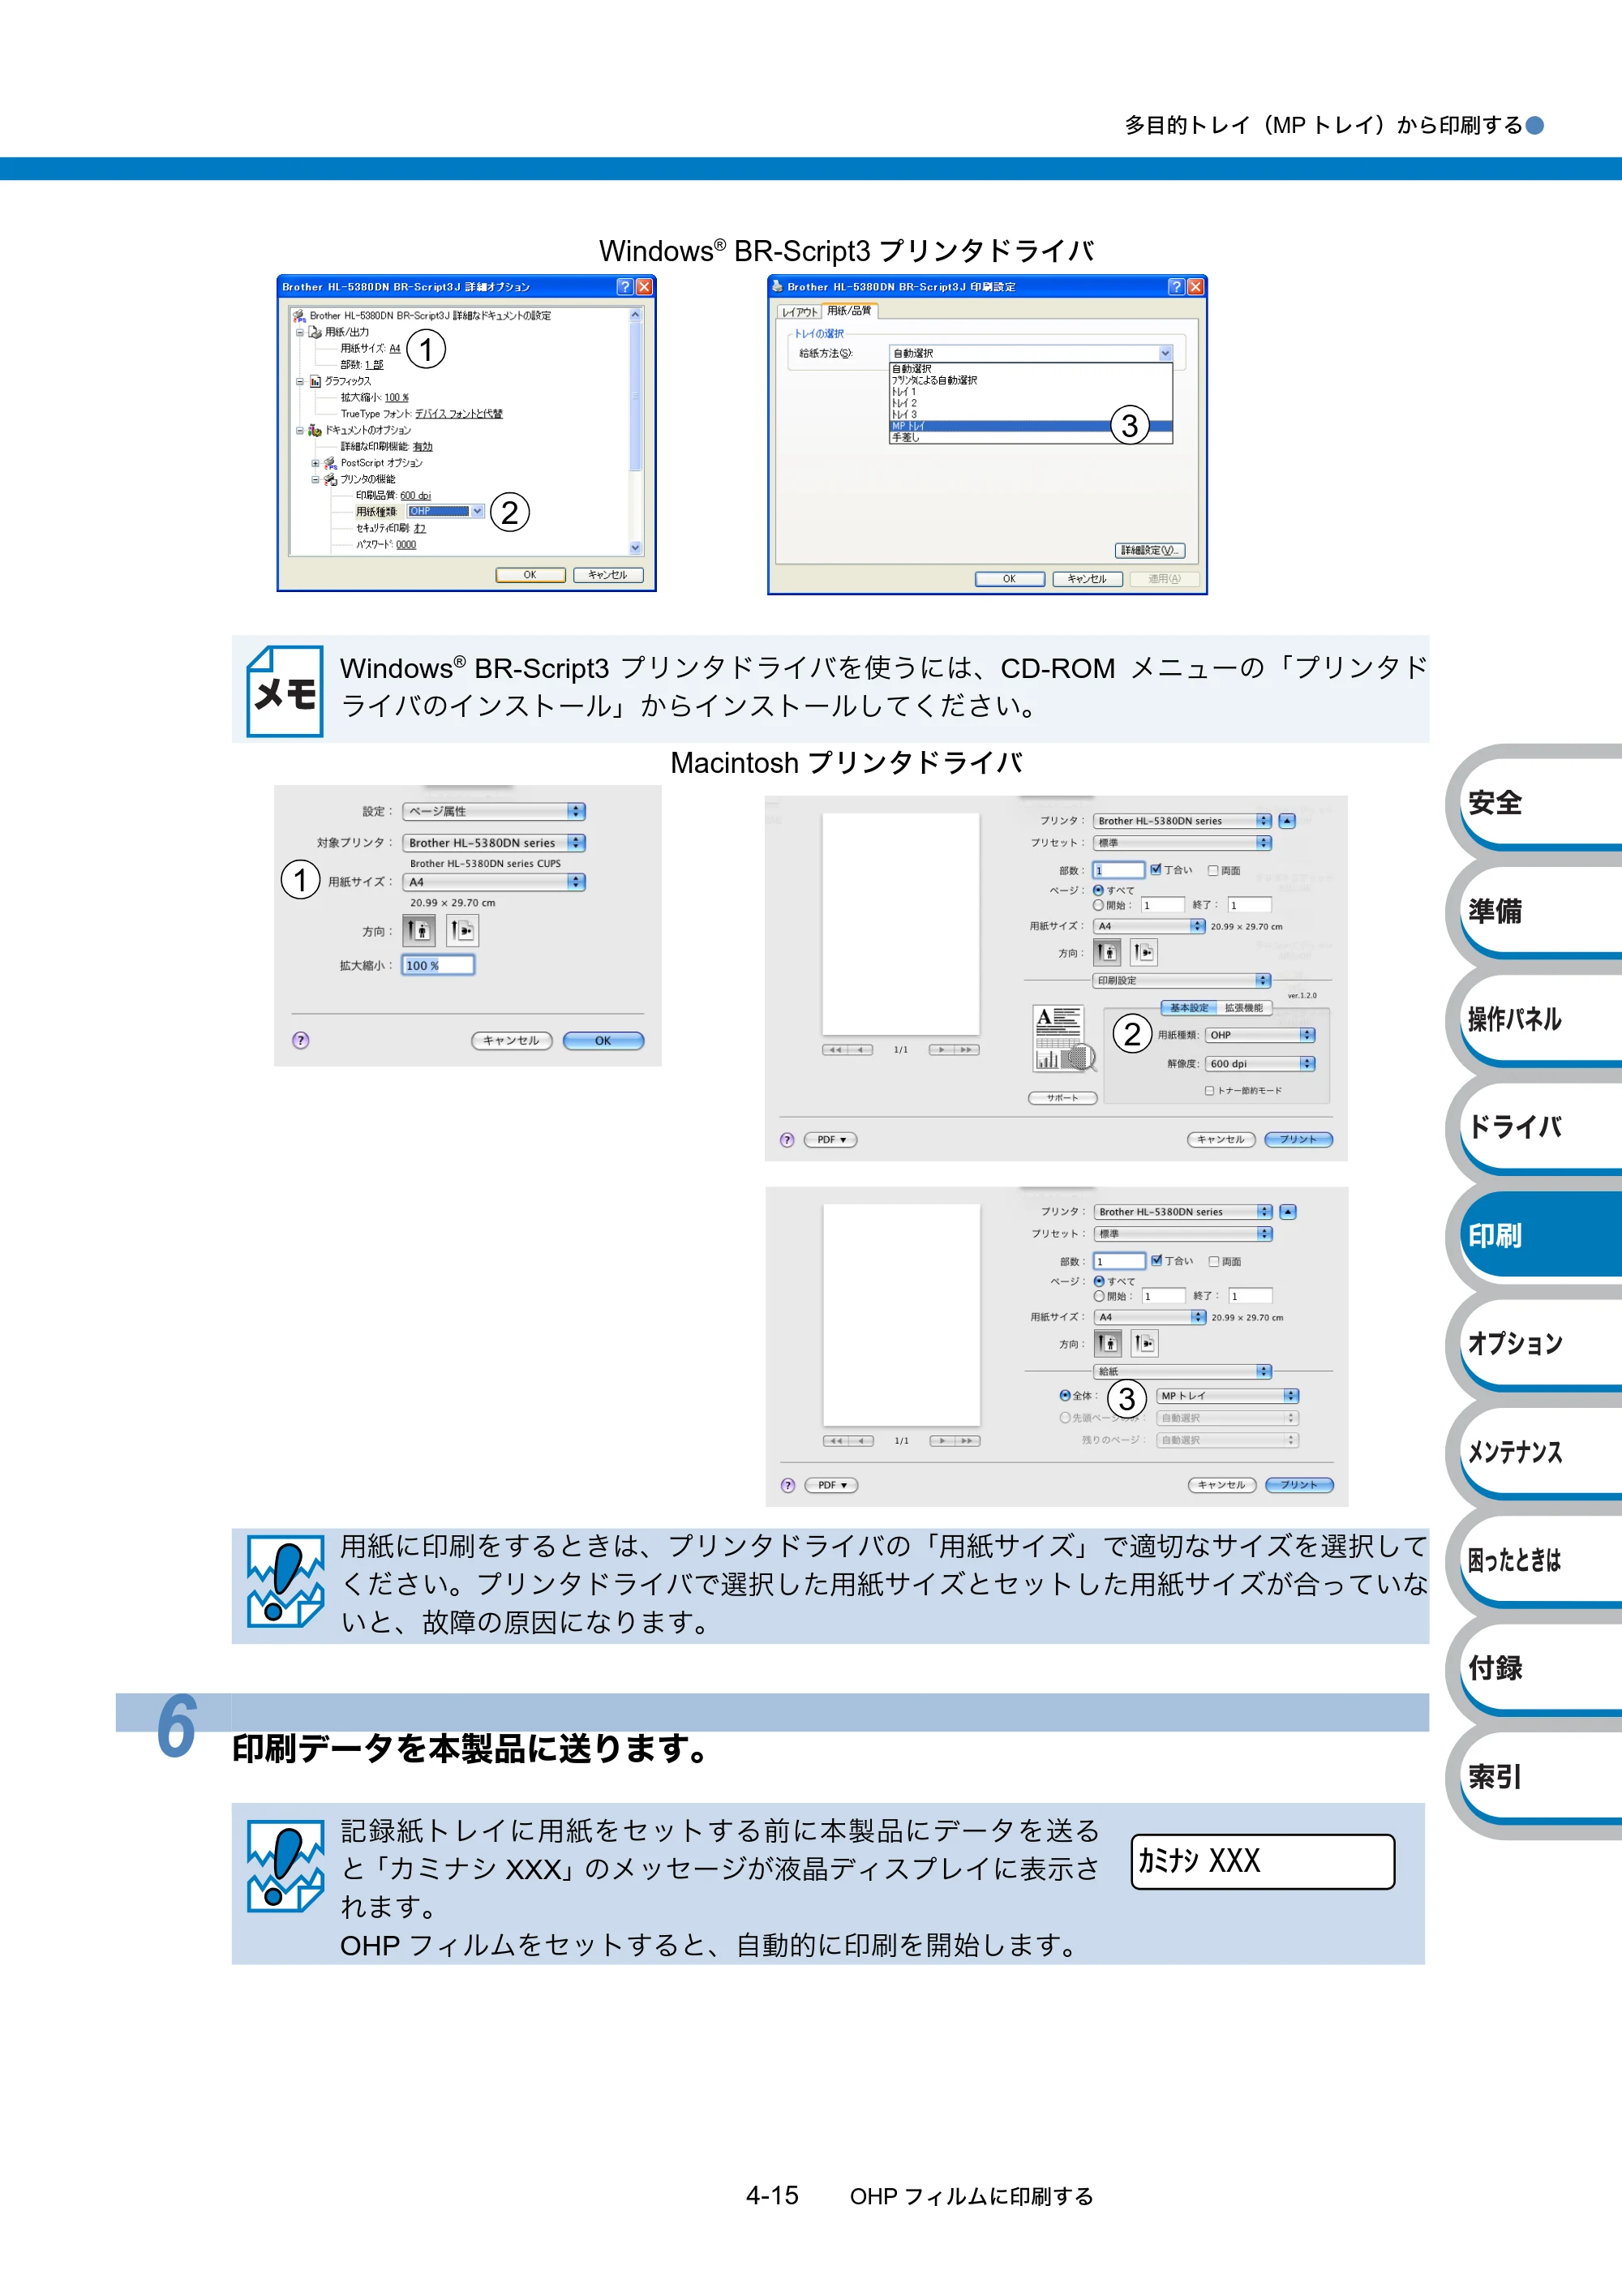The width and height of the screenshot is (1622, 2296).
Task: Select the 全体 radio button
Action: coord(1065,1395)
